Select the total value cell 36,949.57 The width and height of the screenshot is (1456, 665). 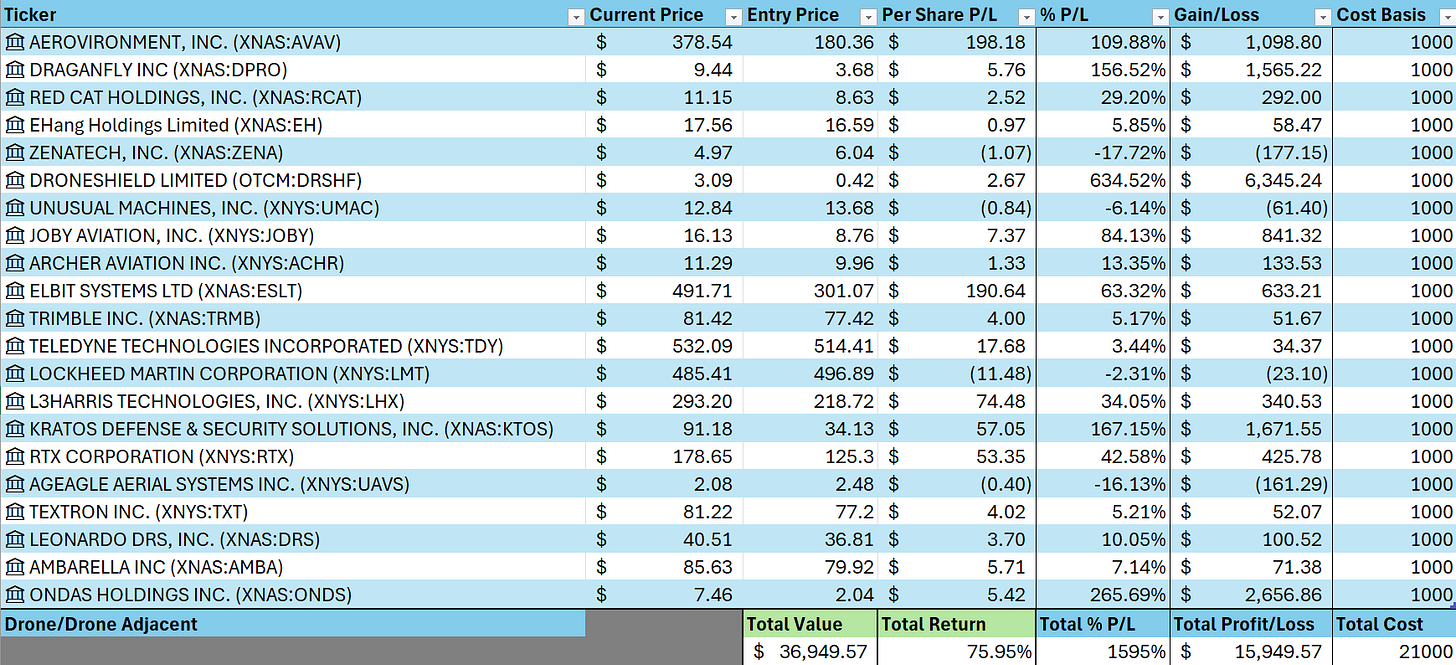click(811, 651)
